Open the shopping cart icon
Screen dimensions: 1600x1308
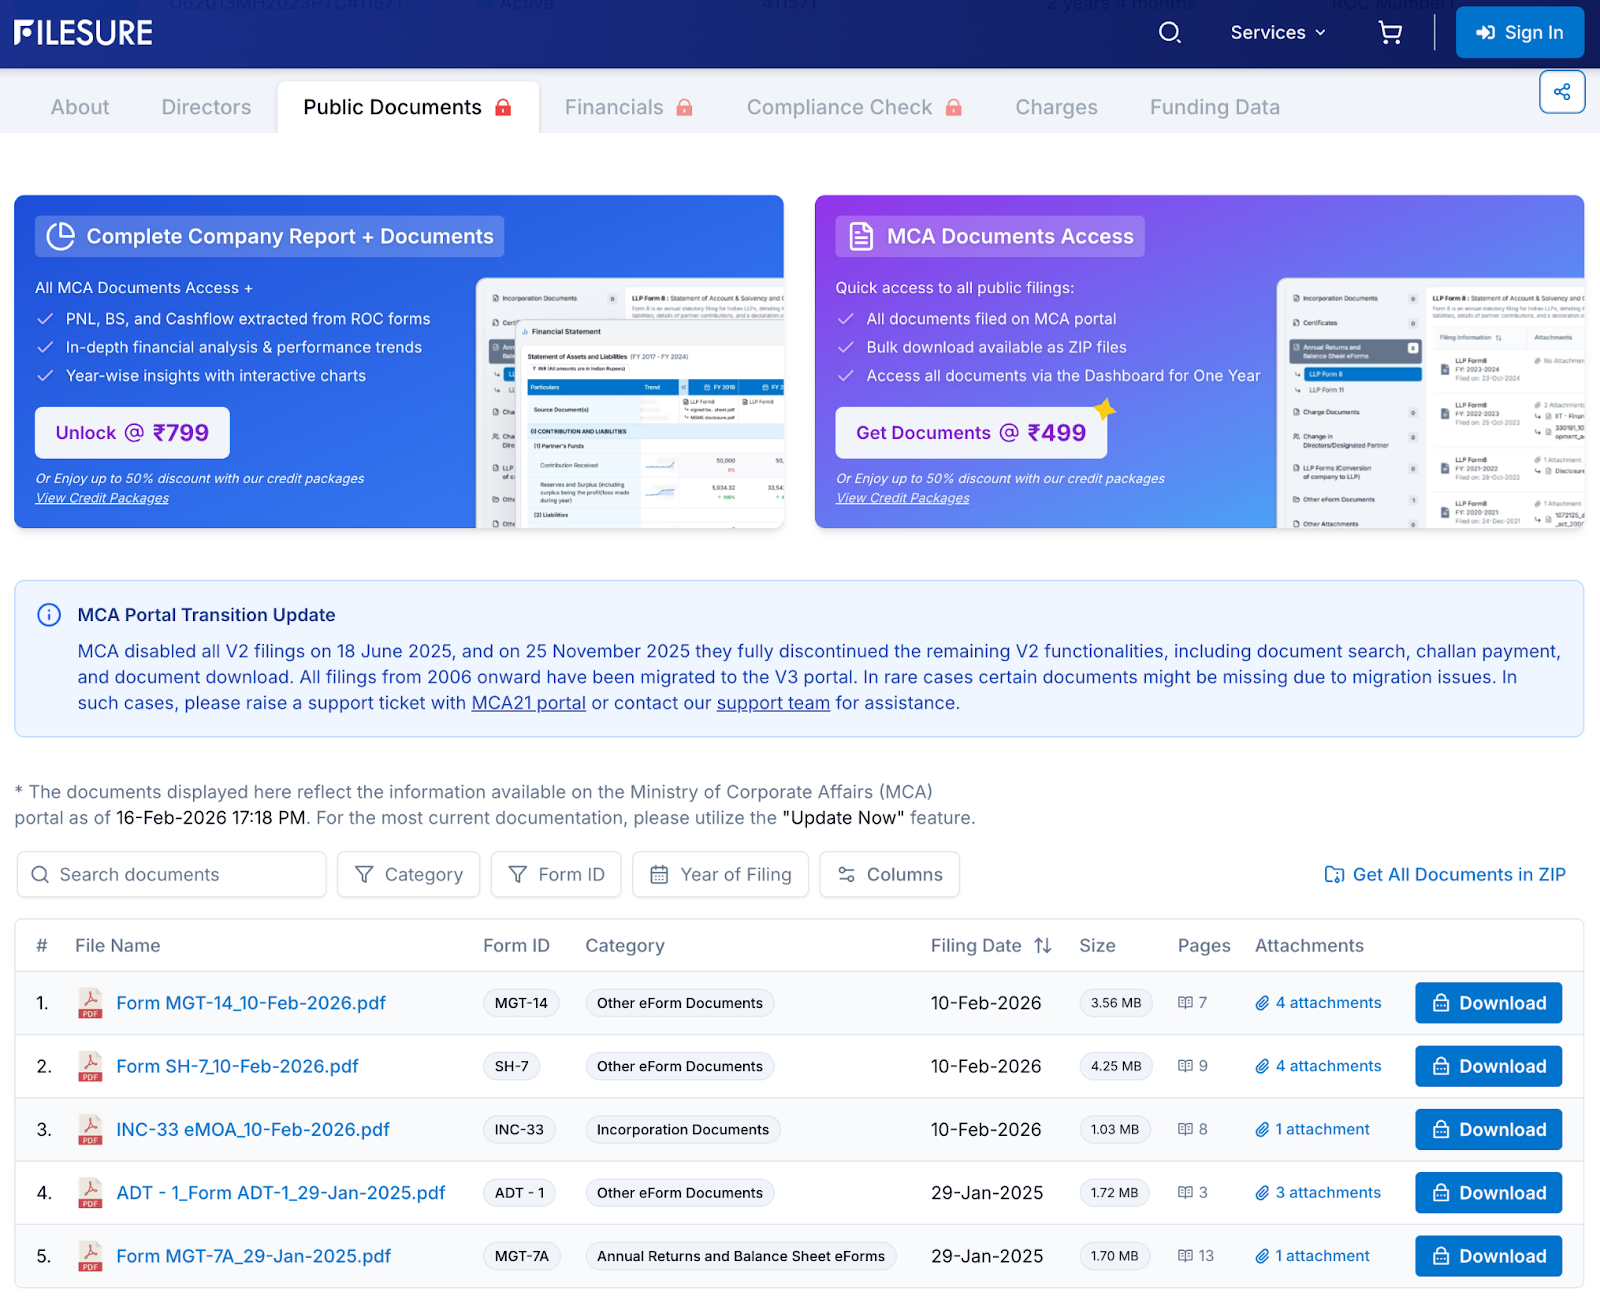pyautogui.click(x=1389, y=33)
